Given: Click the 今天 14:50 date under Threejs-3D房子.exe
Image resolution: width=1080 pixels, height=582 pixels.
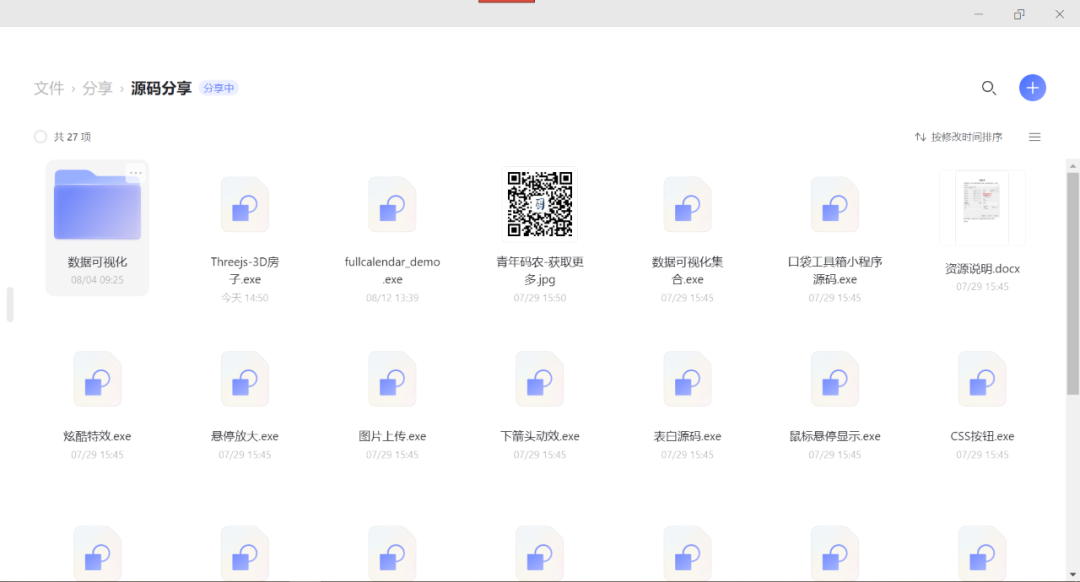Looking at the screenshot, I should click(x=245, y=298).
